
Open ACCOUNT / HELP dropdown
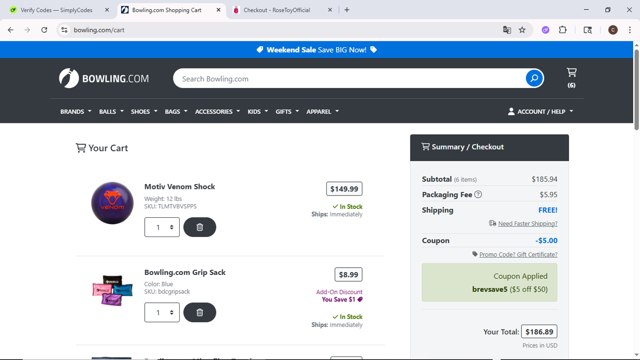click(x=540, y=111)
